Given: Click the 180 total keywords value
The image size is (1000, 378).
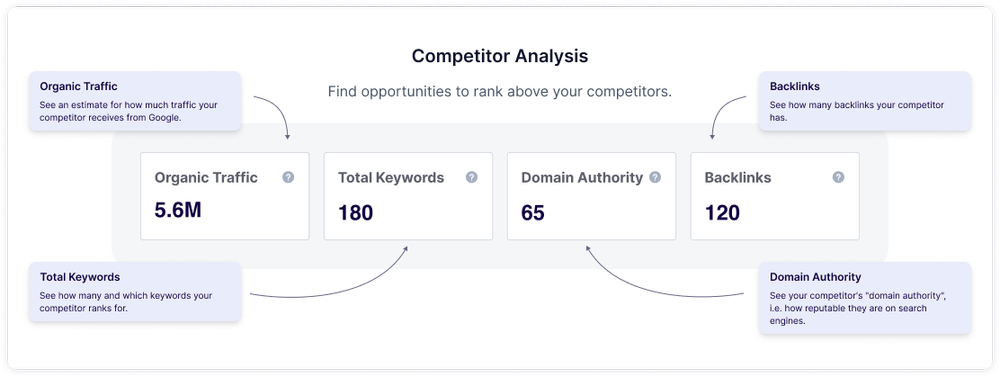Looking at the screenshot, I should pos(355,212).
